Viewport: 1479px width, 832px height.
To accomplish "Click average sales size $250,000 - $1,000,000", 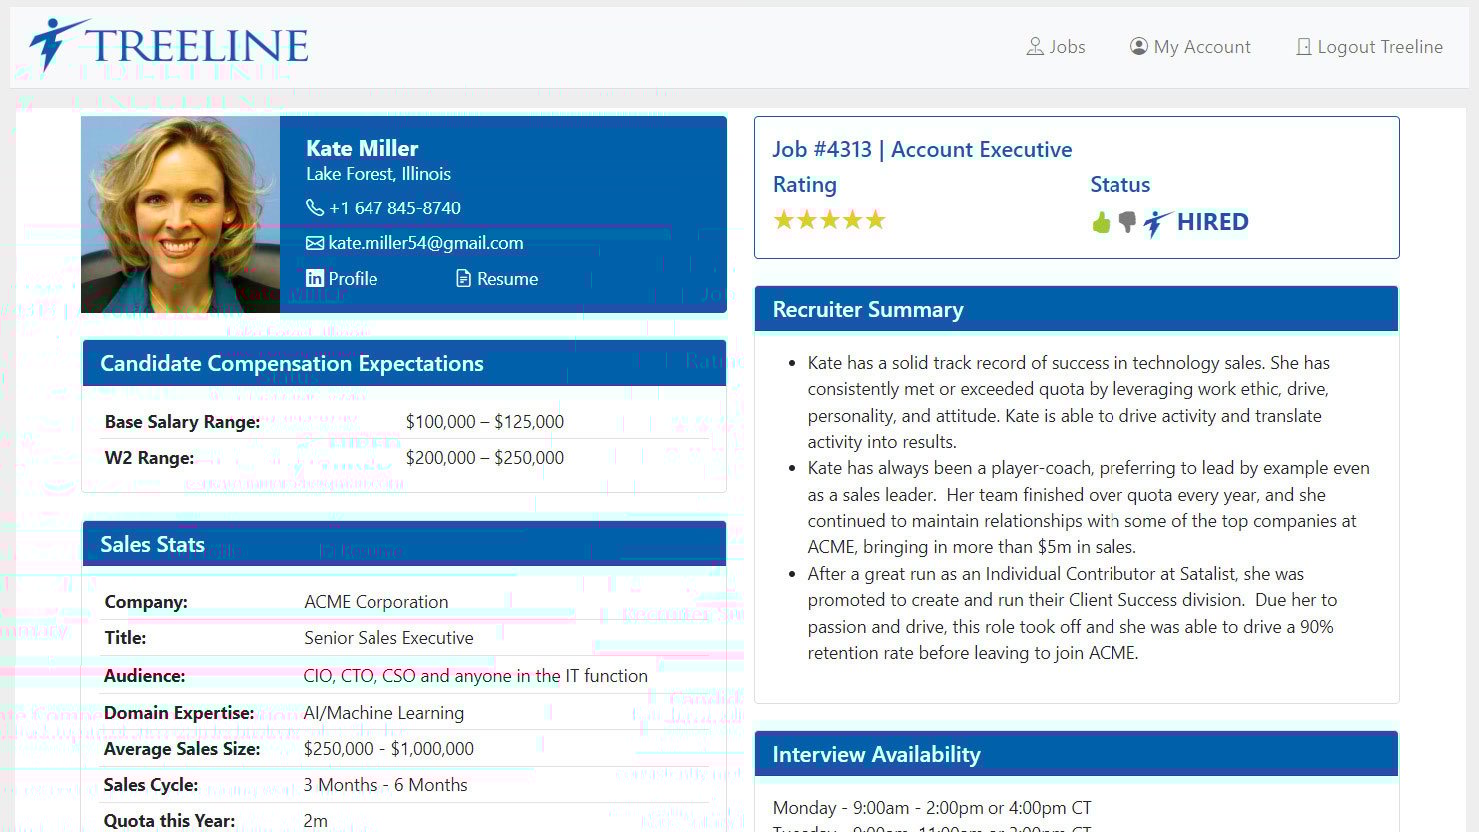I will pyautogui.click(x=389, y=749).
